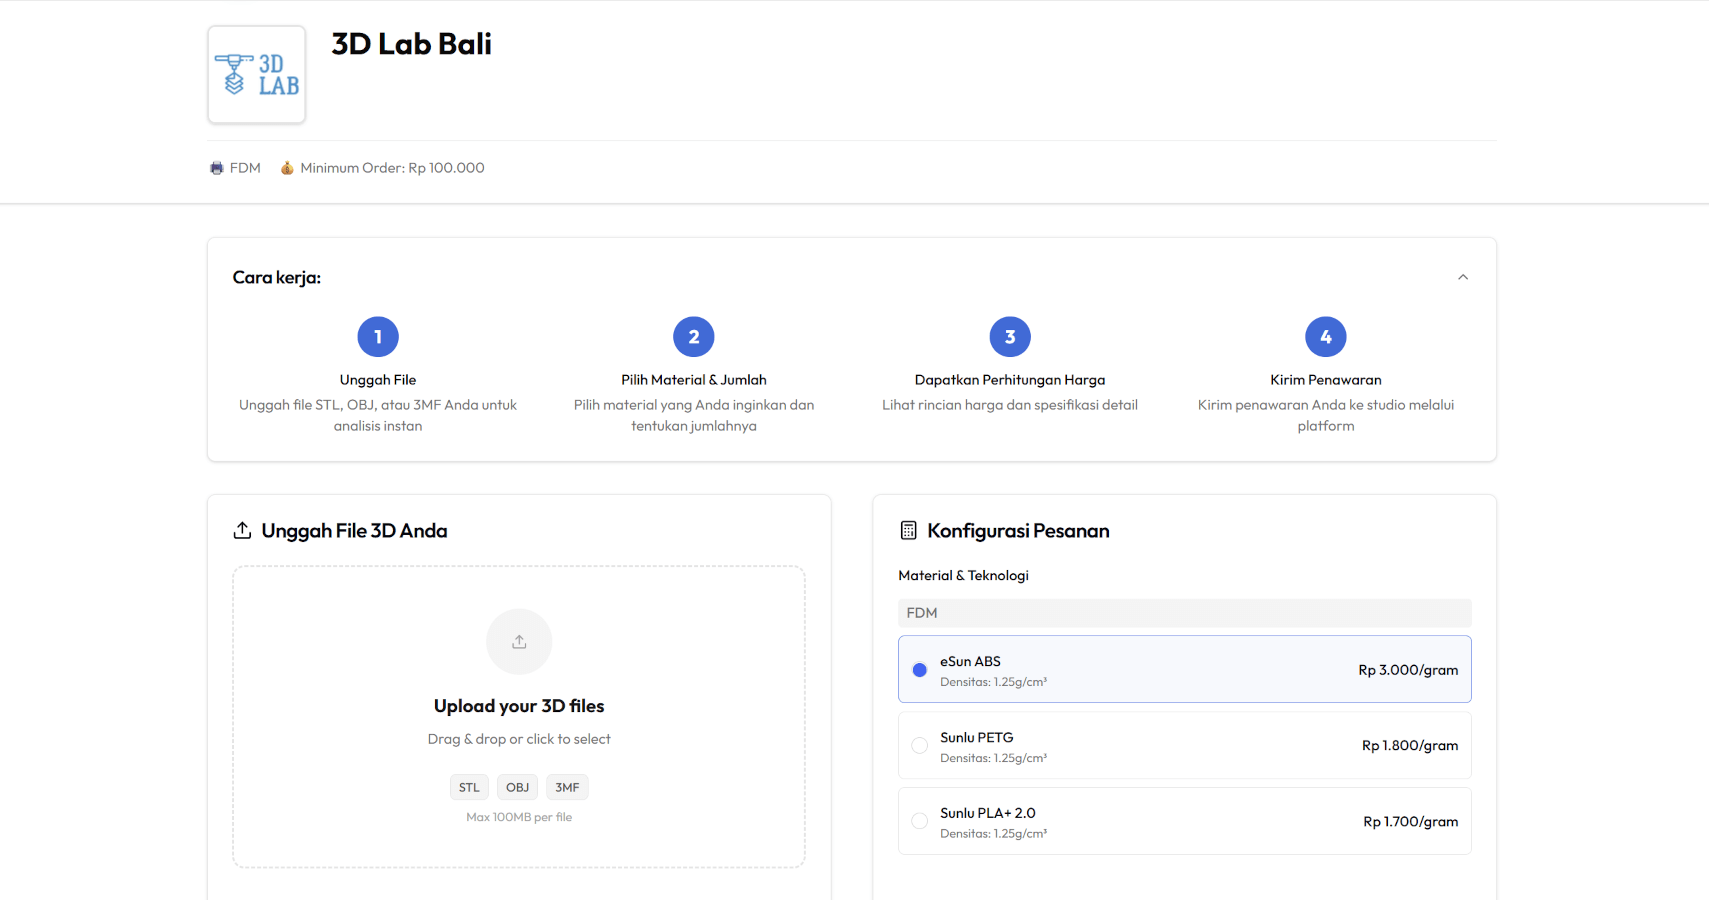Click the STL format chip

pos(469,787)
